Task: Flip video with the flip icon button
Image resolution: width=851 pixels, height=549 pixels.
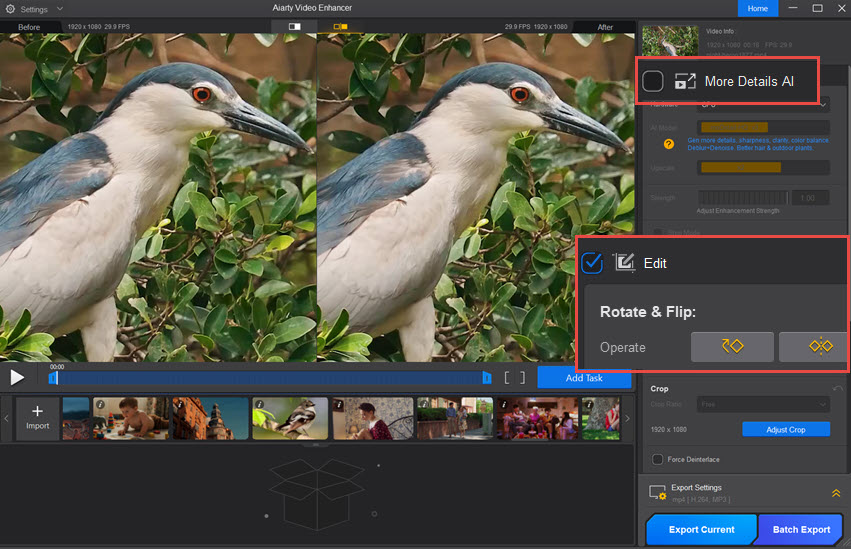Action: point(814,347)
